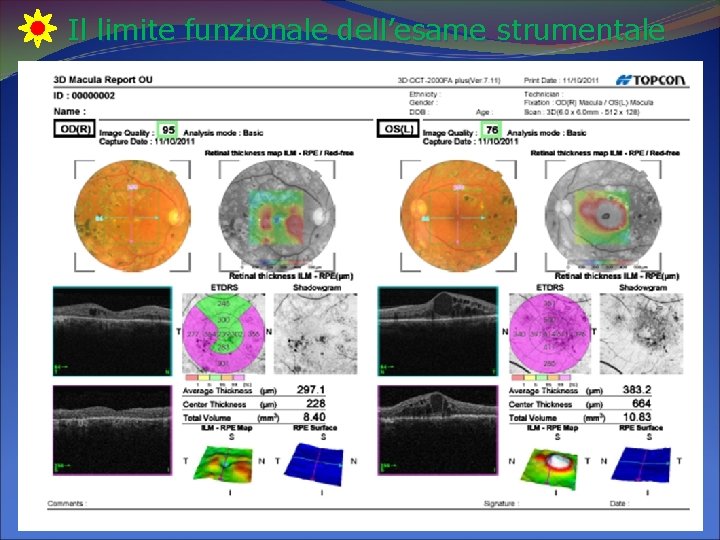This screenshot has width=720, height=540.
Task: Click the 'Date :' field at report bottom
Action: (x=619, y=503)
